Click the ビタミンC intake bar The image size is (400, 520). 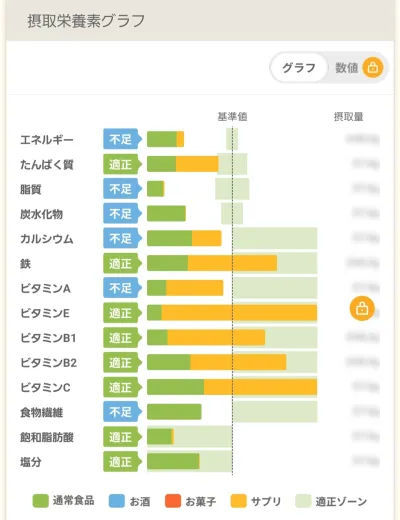click(232, 387)
